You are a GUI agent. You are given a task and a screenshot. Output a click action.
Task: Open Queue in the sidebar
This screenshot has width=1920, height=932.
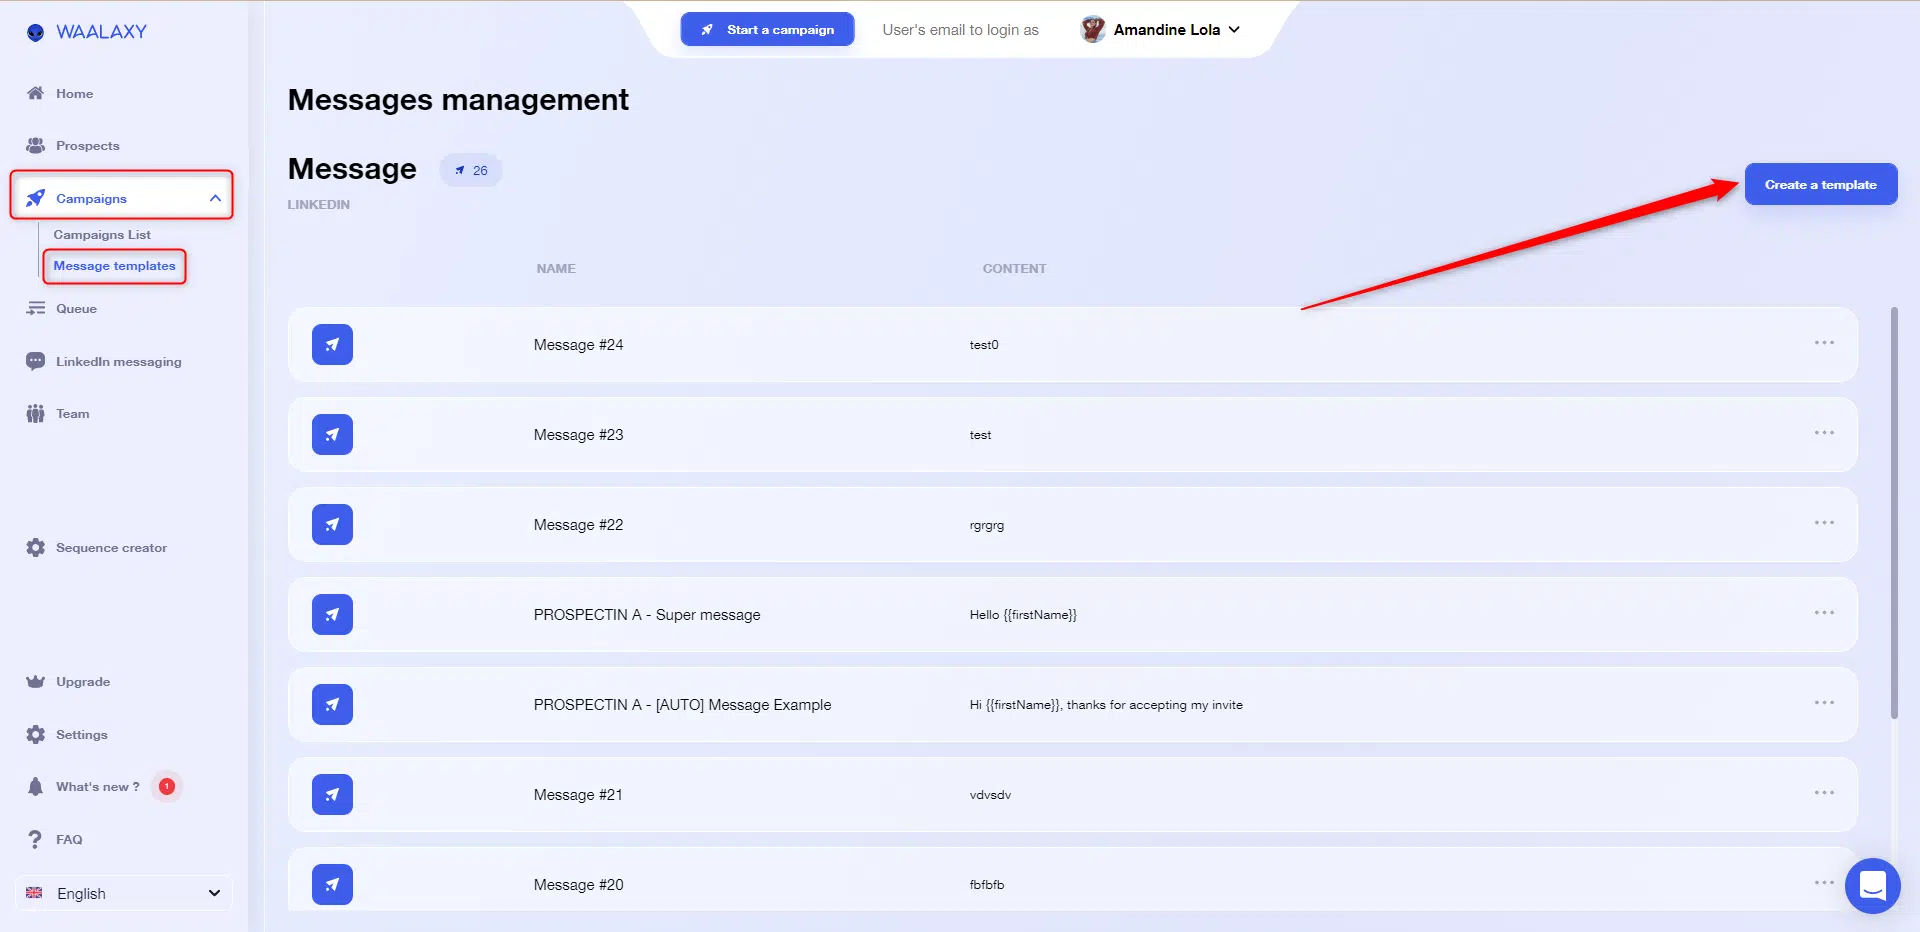tap(76, 308)
